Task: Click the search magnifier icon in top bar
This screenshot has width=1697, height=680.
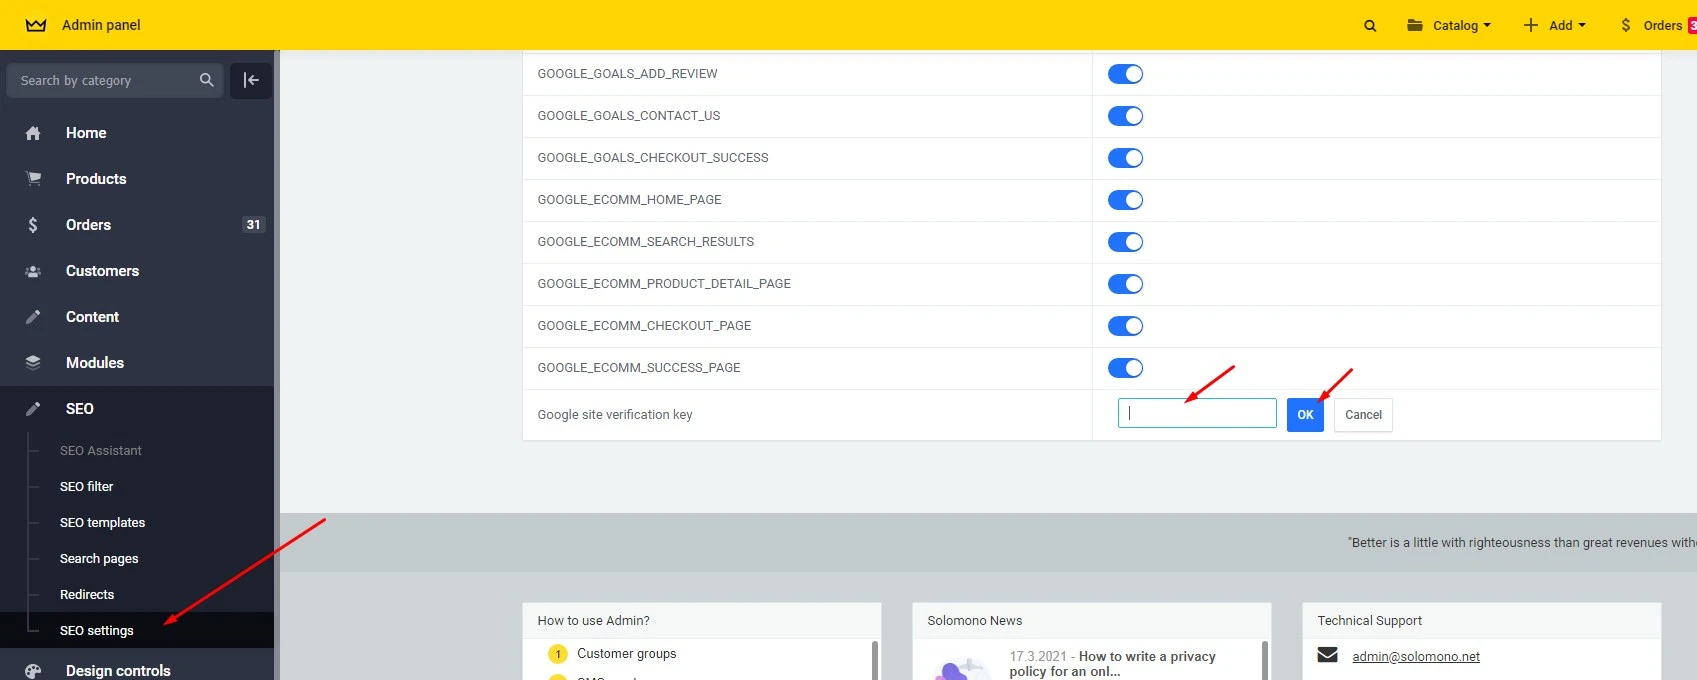Action: (1370, 26)
